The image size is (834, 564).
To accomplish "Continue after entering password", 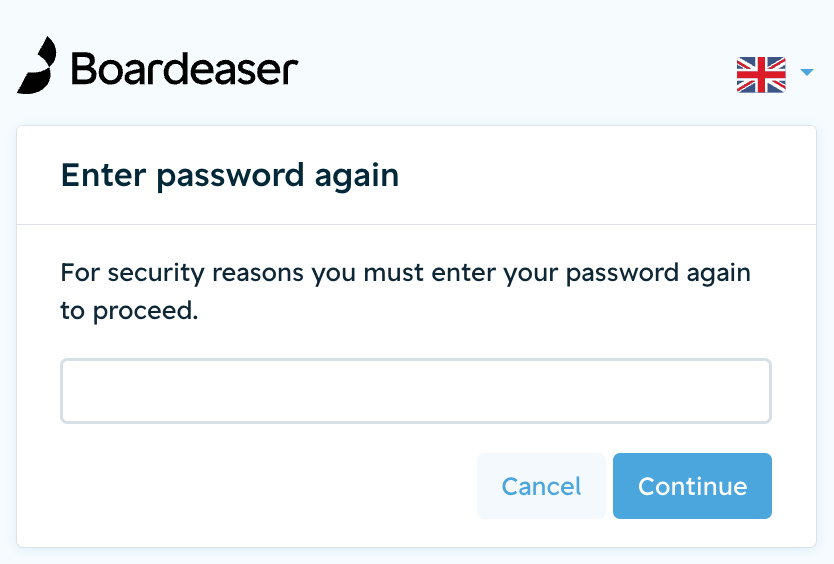I will (692, 486).
